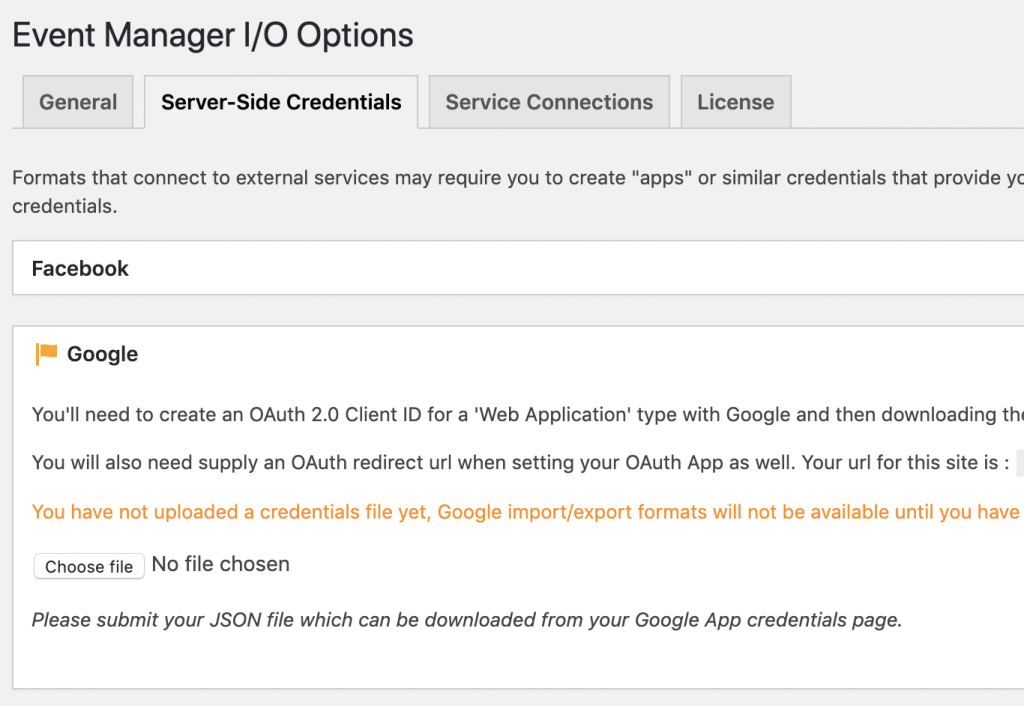Viewport: 1024px width, 706px height.
Task: Go to the License tab
Action: tap(735, 102)
